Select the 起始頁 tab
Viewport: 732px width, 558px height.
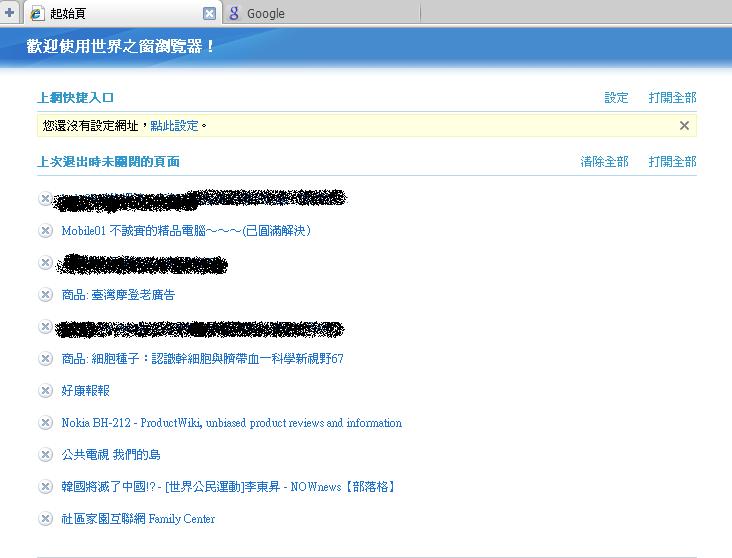[x=122, y=14]
